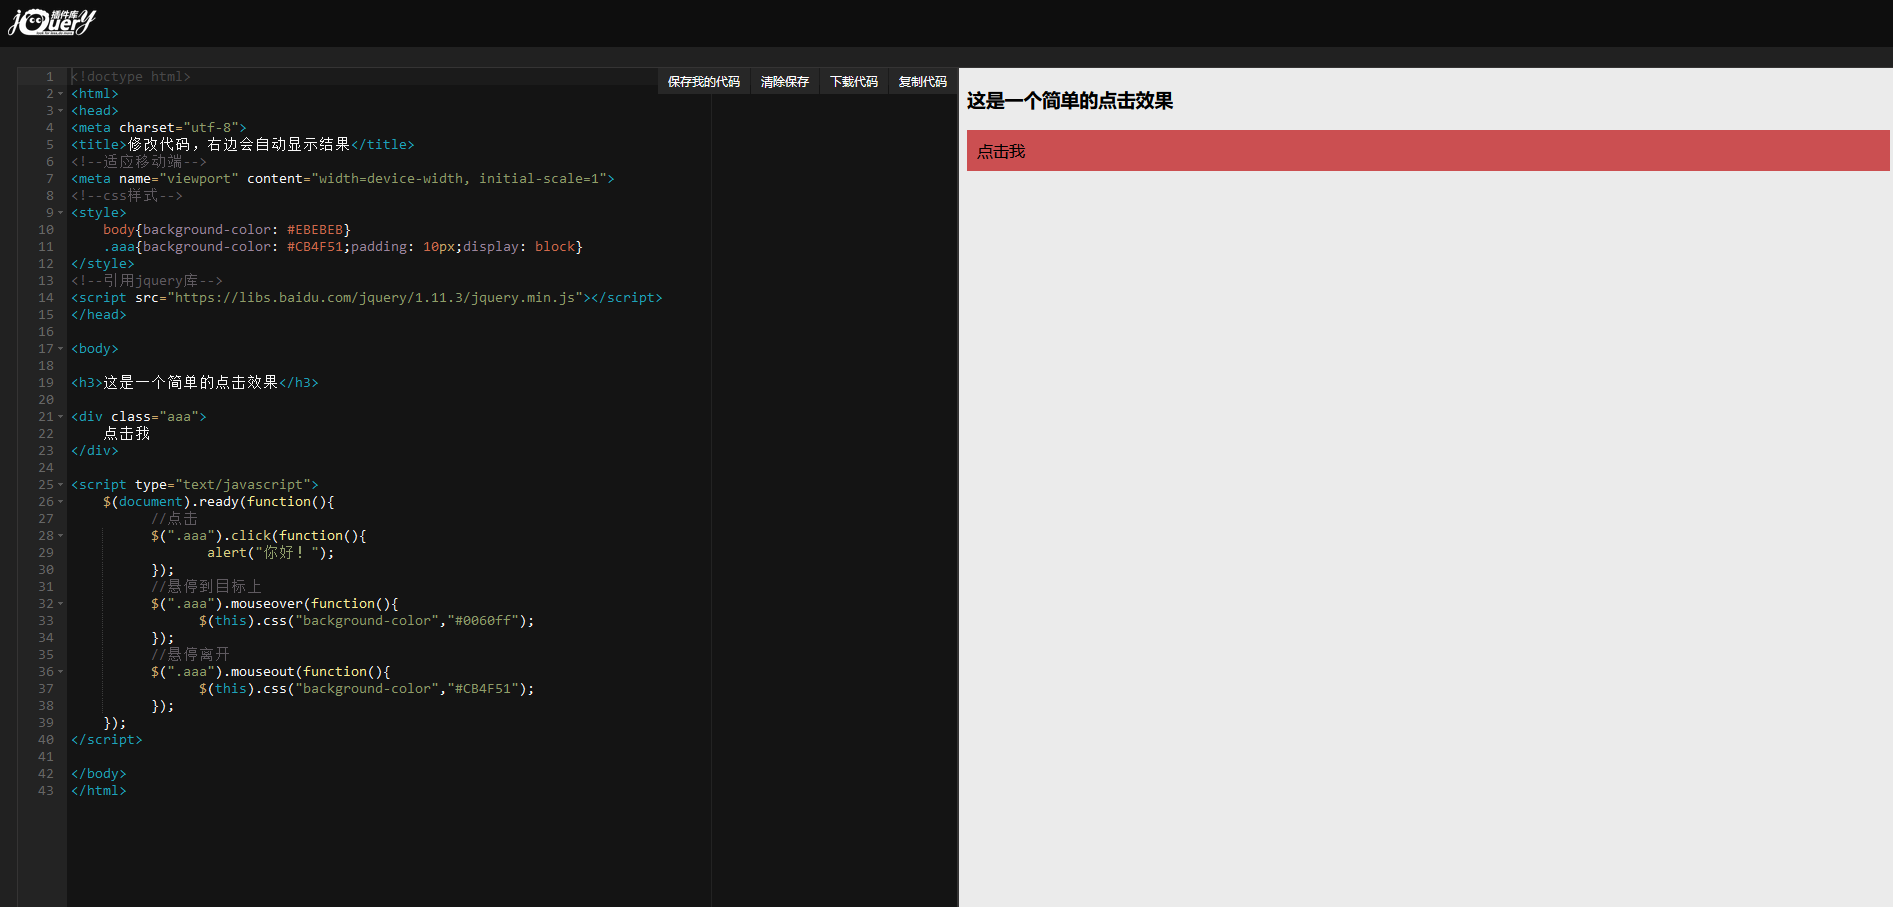Click the 悬停到目标上 comment line

207,587
